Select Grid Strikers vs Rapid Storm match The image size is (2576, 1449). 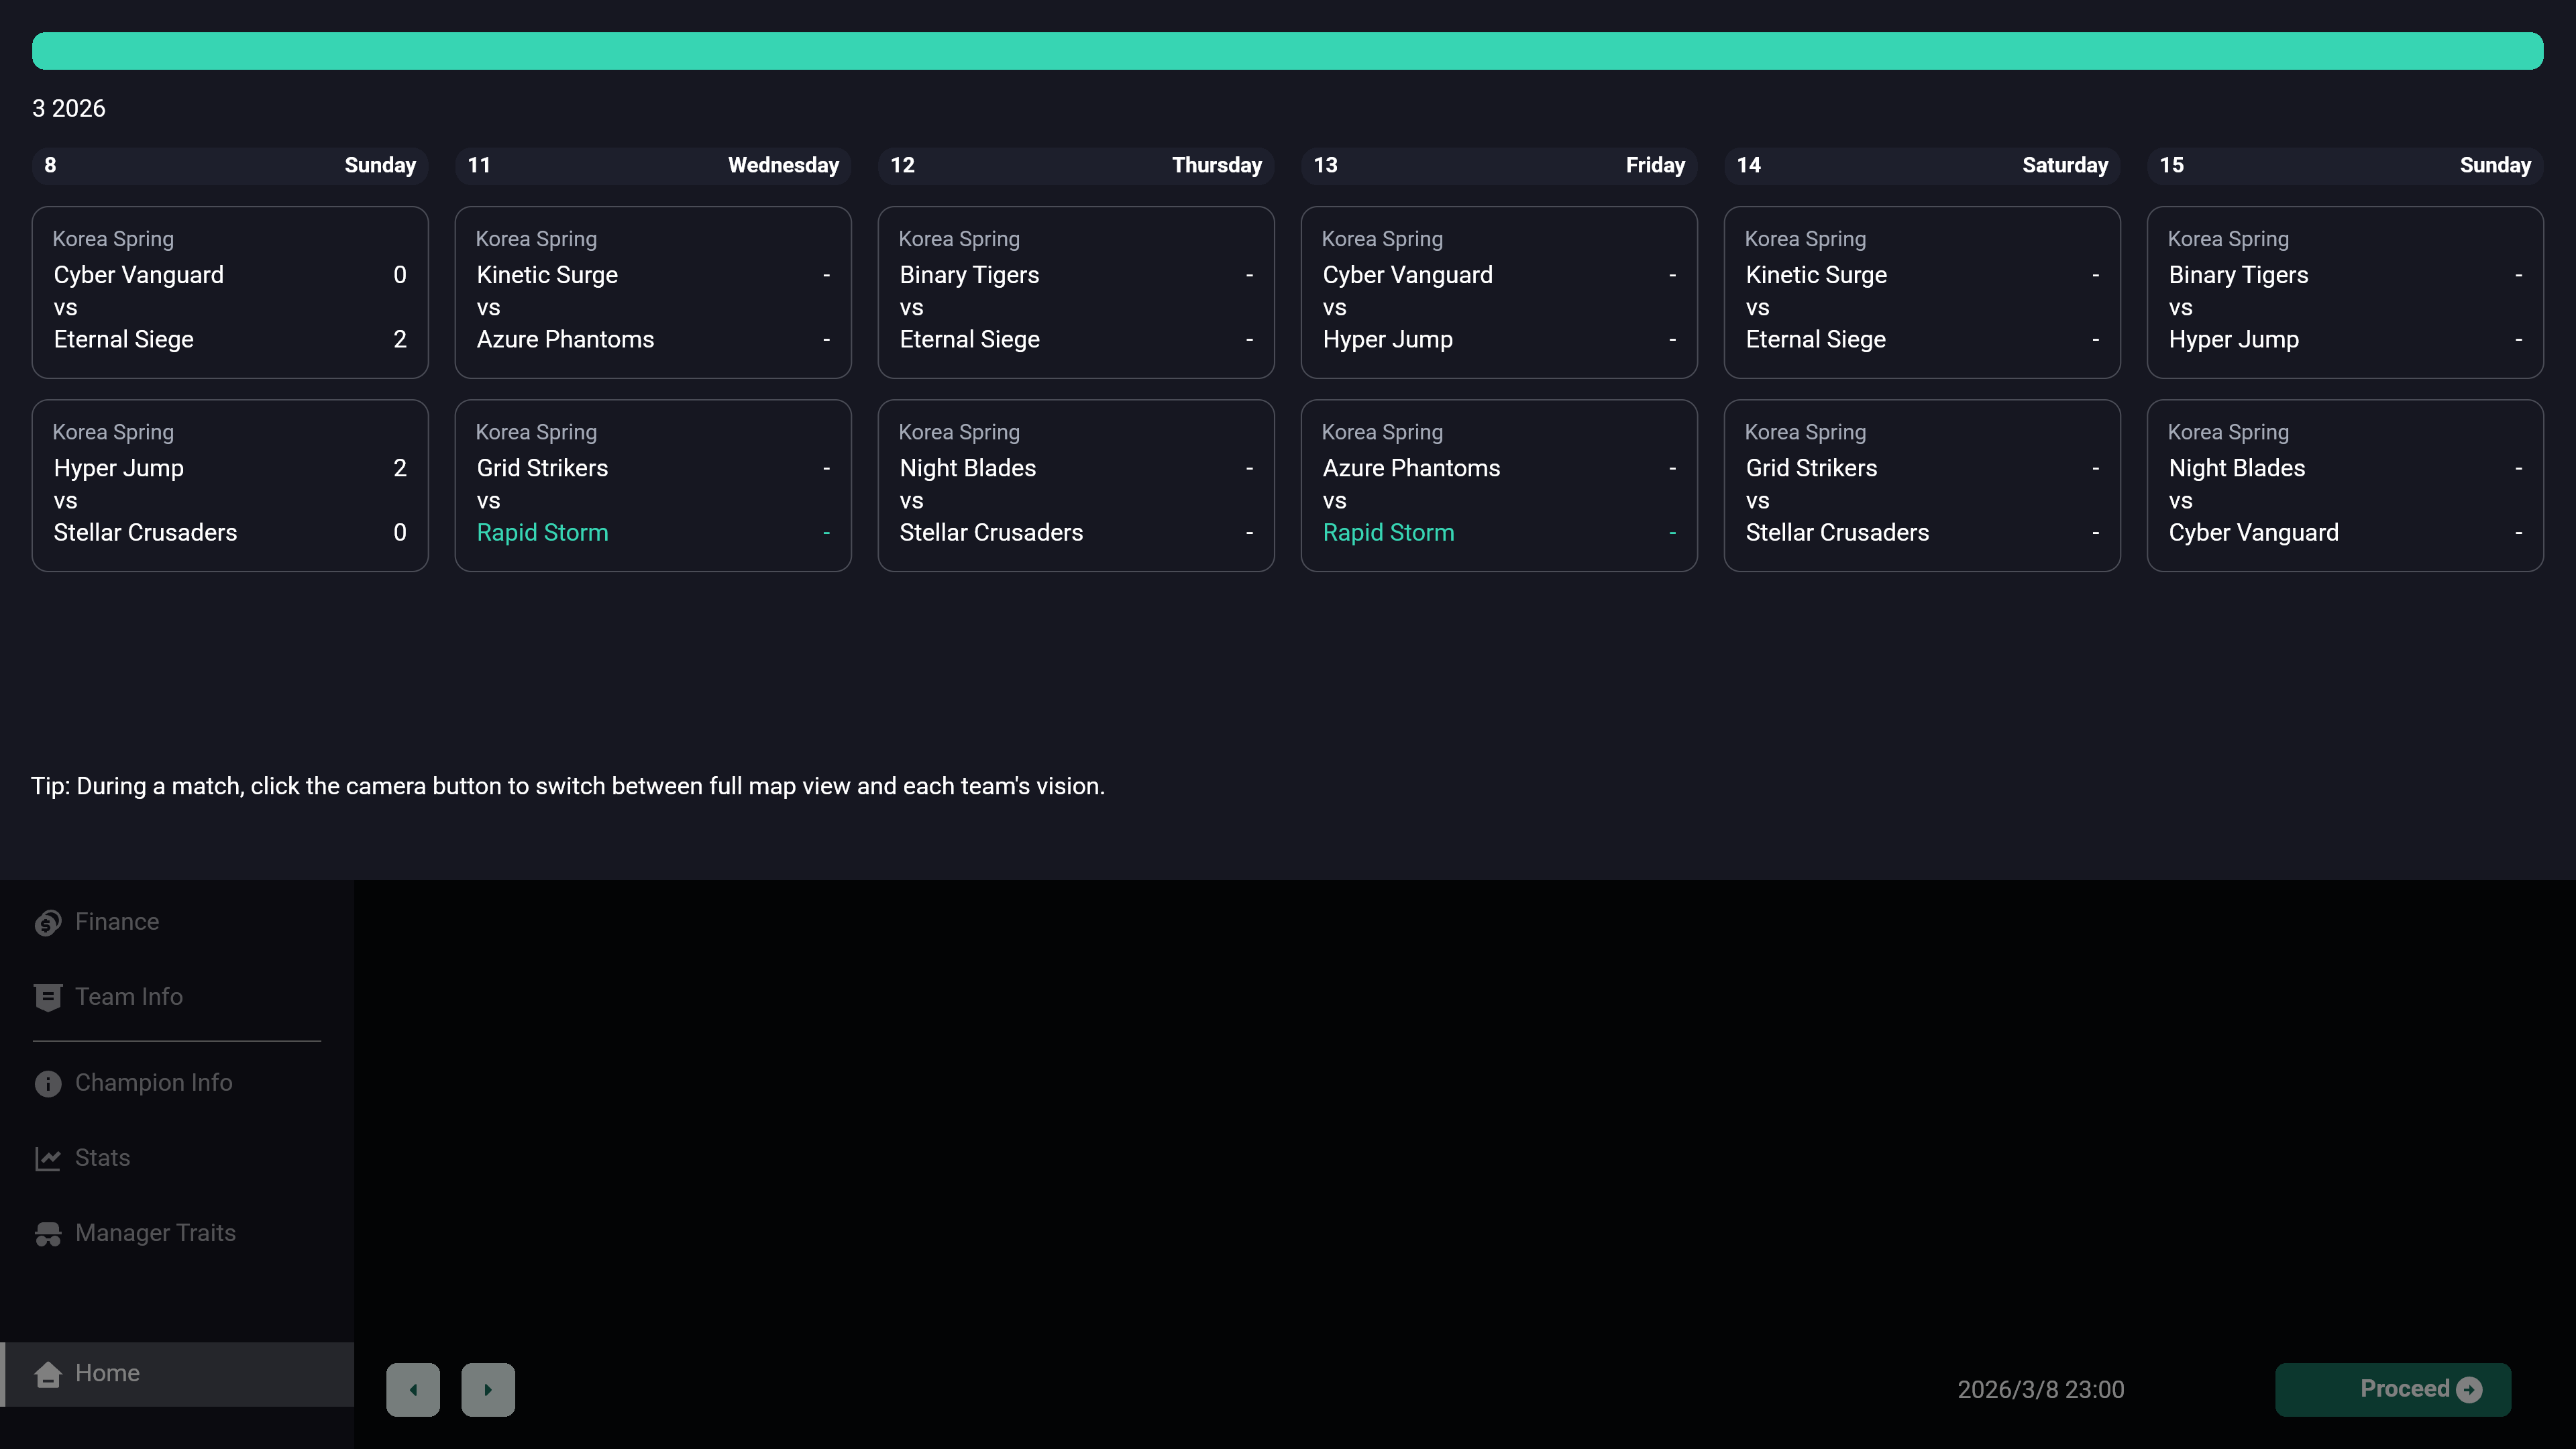click(653, 486)
